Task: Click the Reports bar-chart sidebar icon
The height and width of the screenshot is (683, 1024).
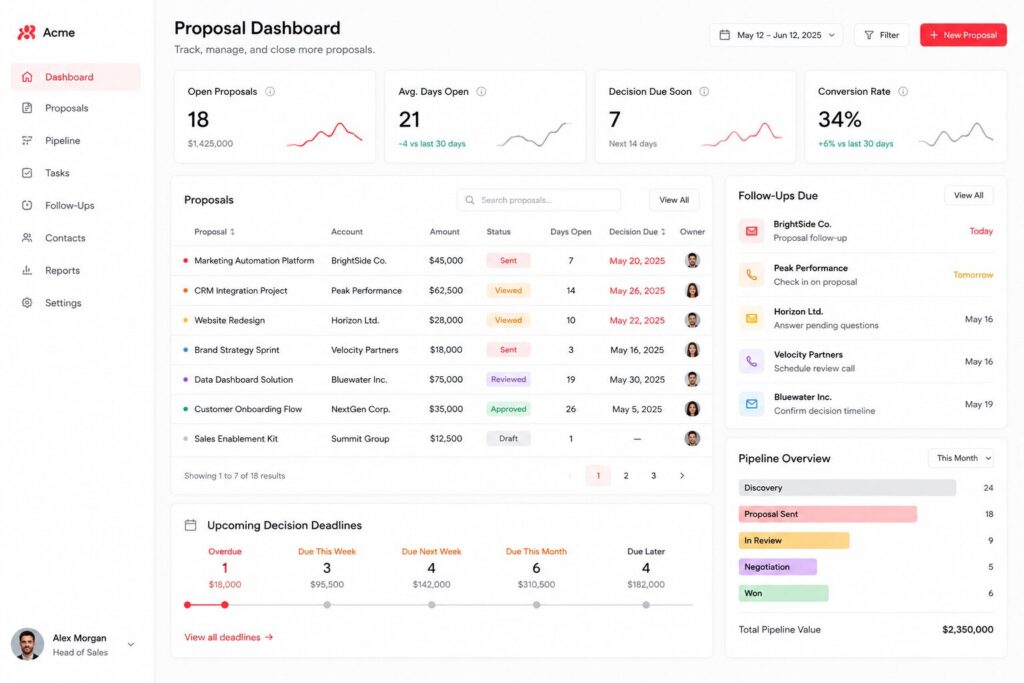Action: click(27, 270)
